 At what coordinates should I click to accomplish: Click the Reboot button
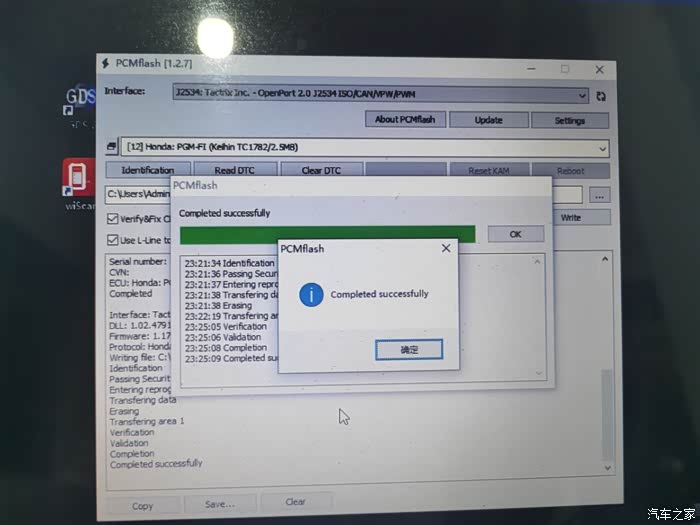570,171
